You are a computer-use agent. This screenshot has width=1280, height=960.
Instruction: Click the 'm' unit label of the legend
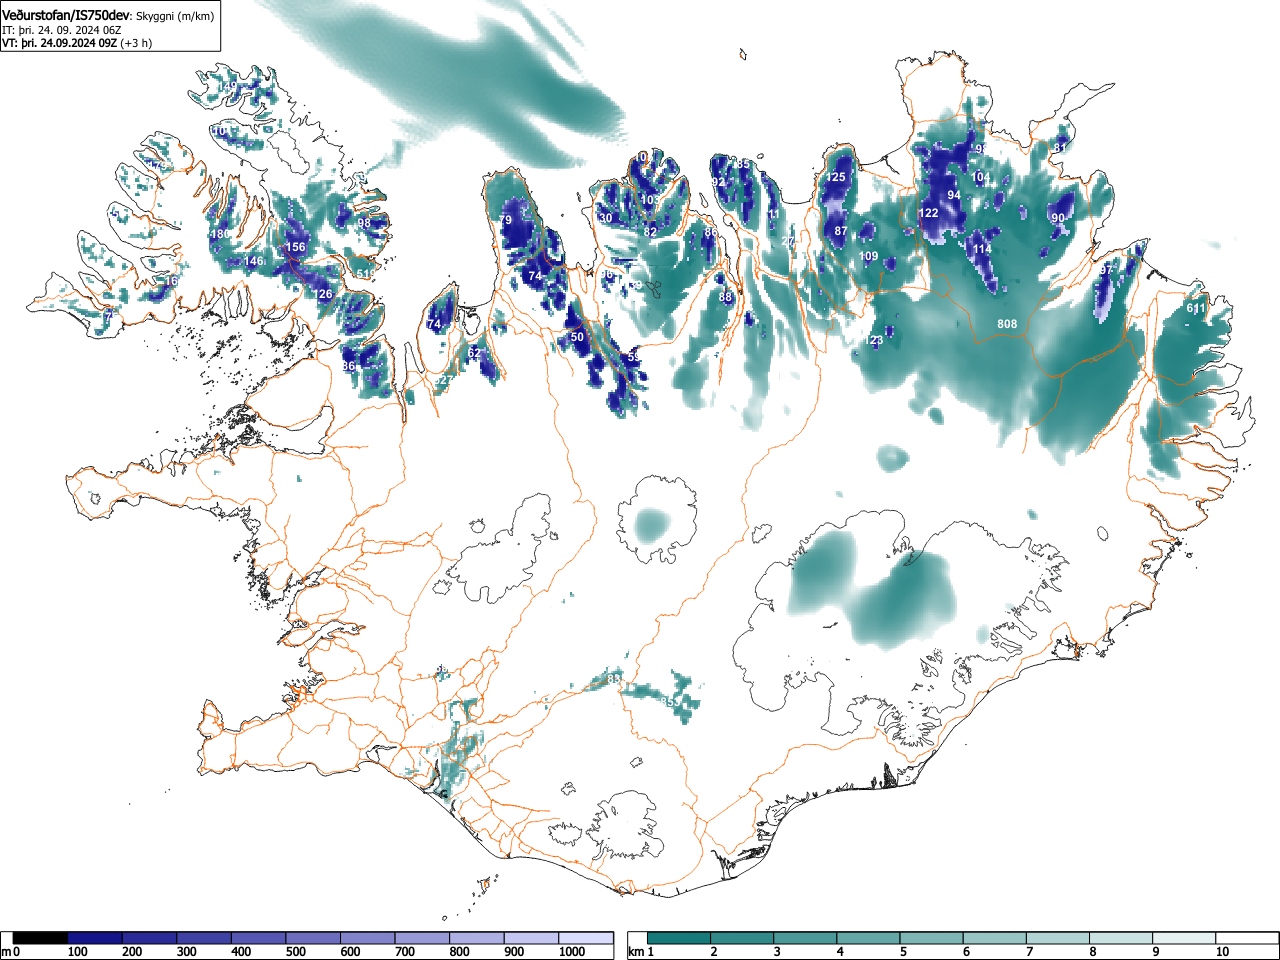click(x=6, y=952)
